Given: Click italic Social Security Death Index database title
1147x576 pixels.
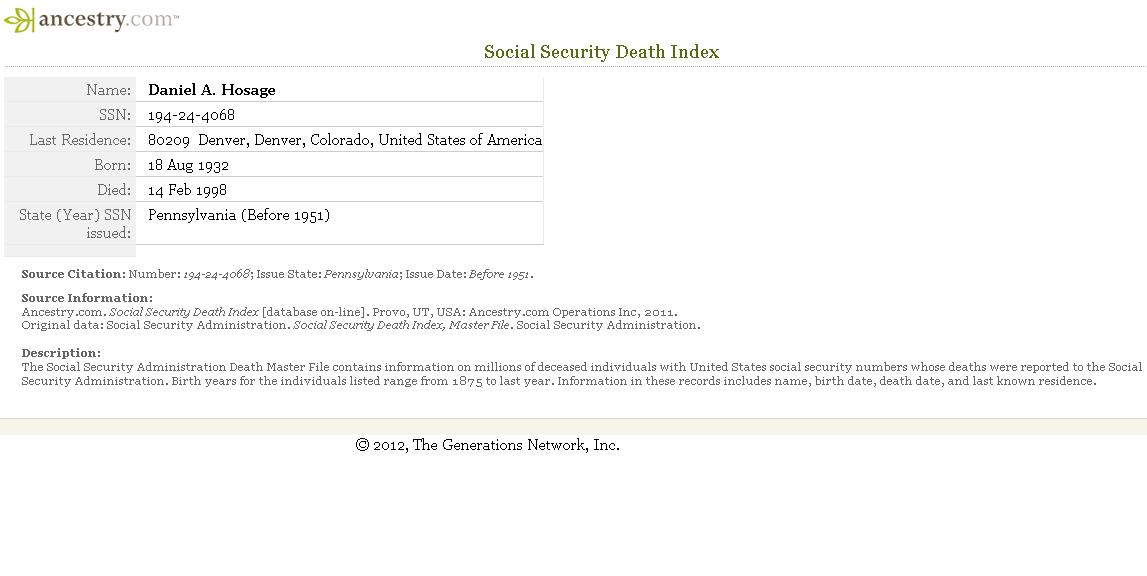Looking at the screenshot, I should tap(184, 312).
